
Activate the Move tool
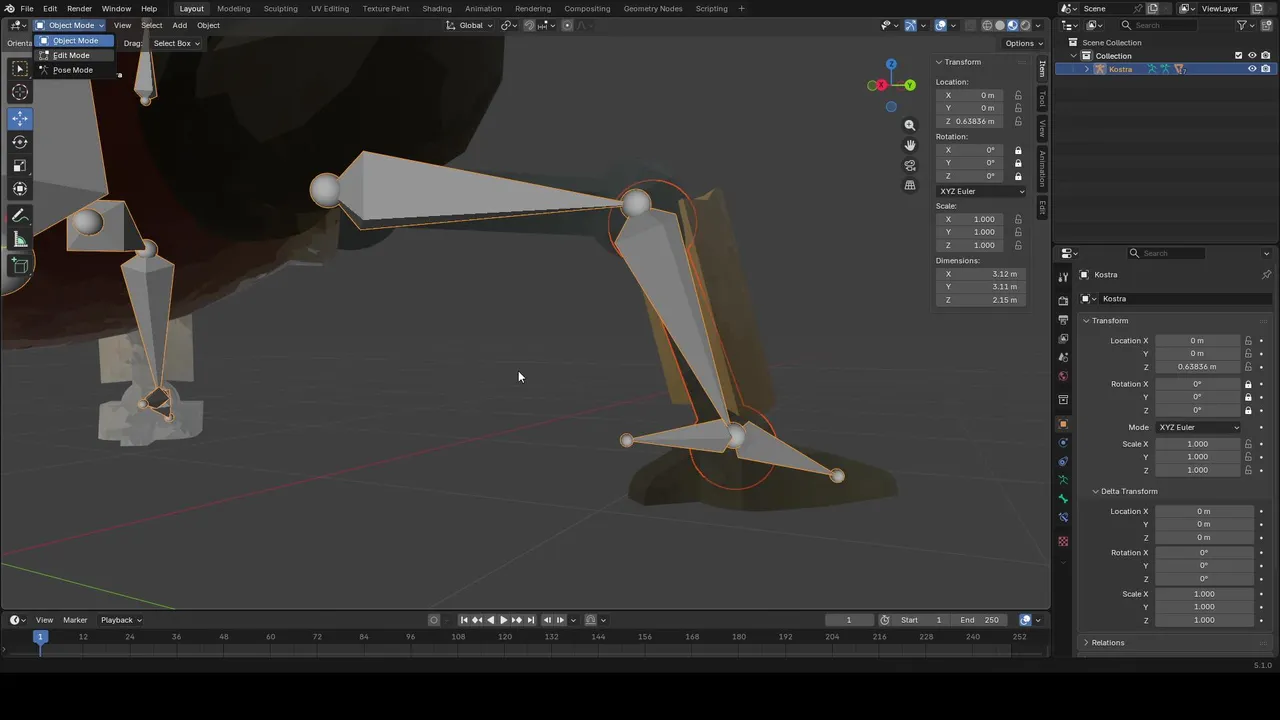[x=20, y=118]
